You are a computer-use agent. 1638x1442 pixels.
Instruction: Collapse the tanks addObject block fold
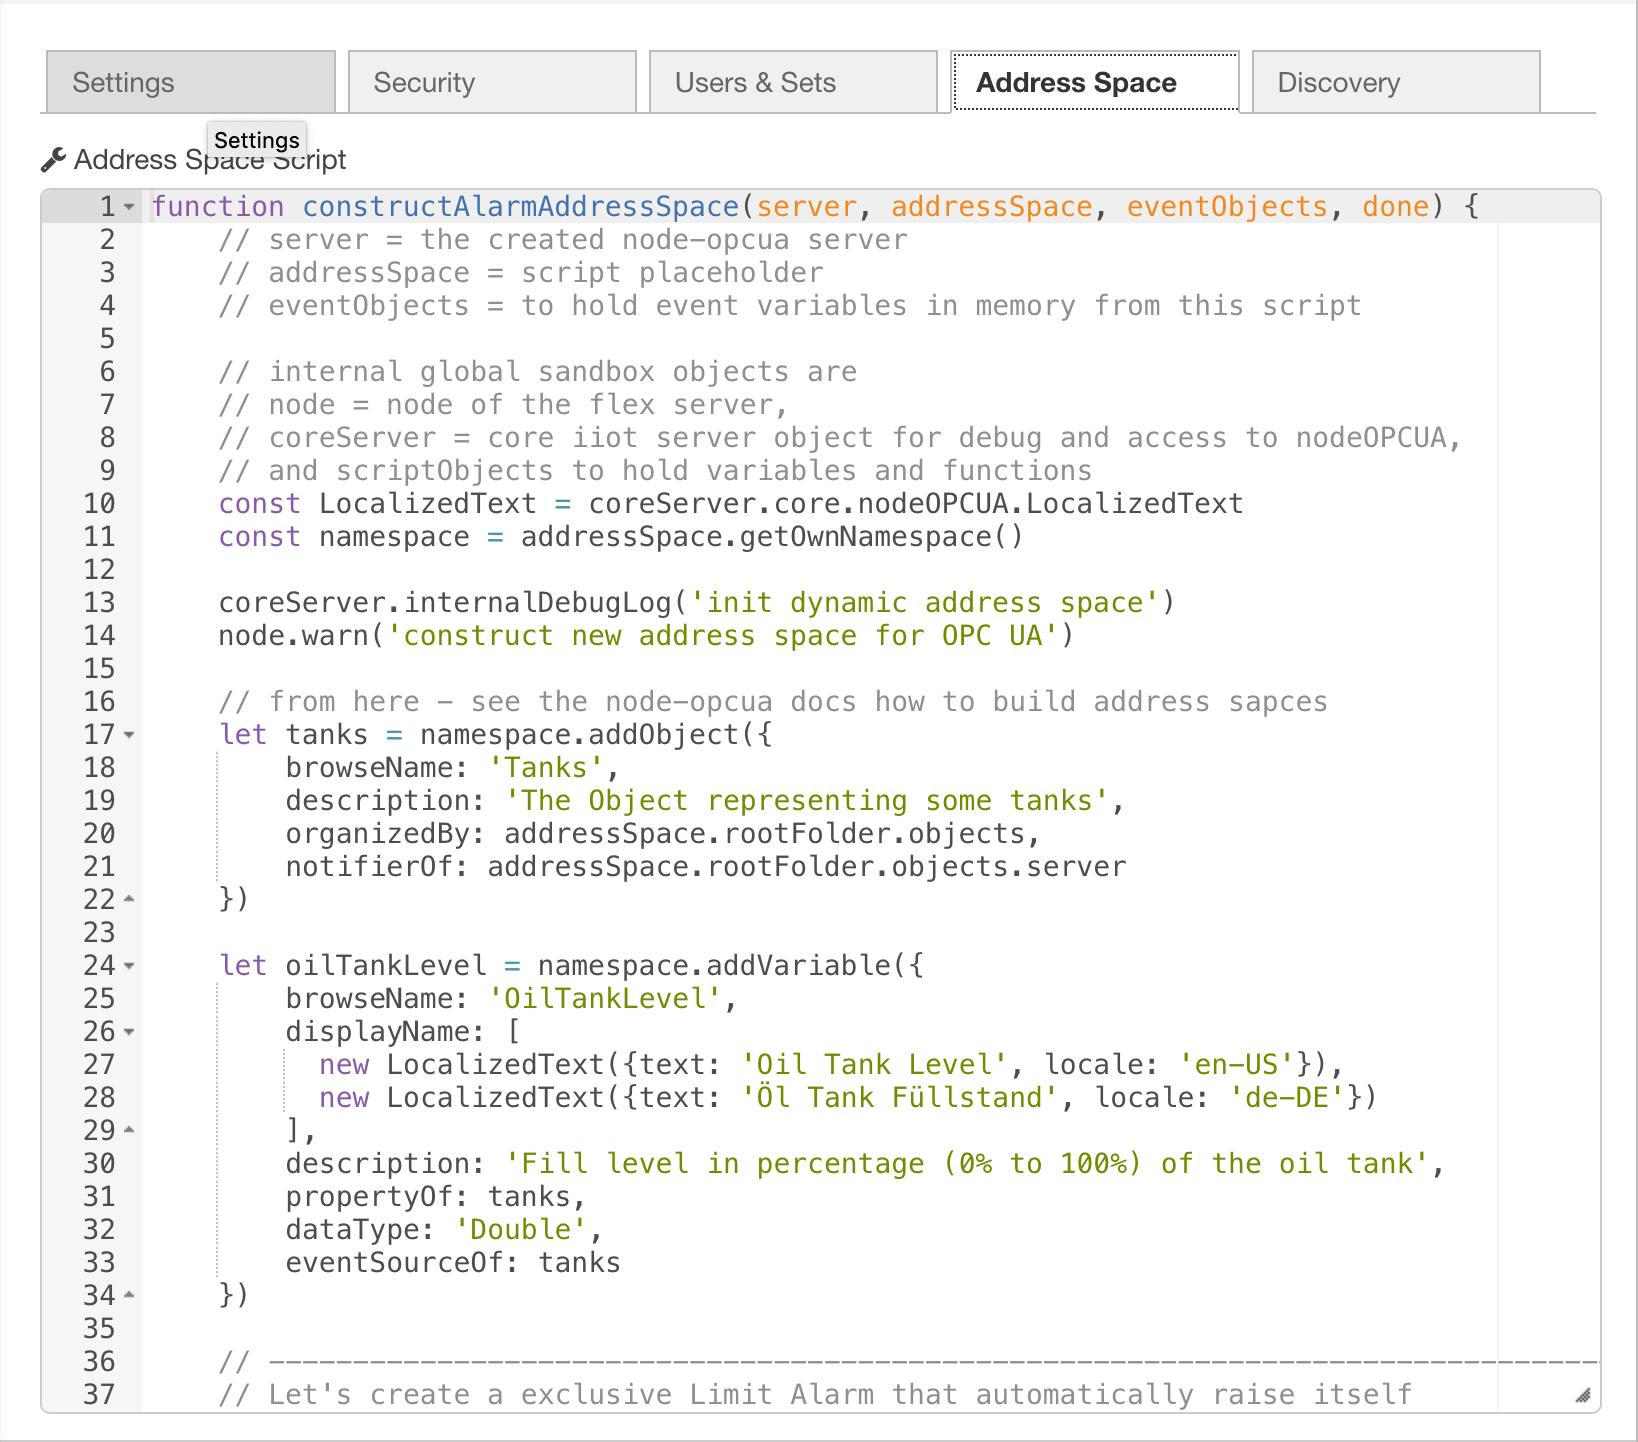click(x=128, y=735)
